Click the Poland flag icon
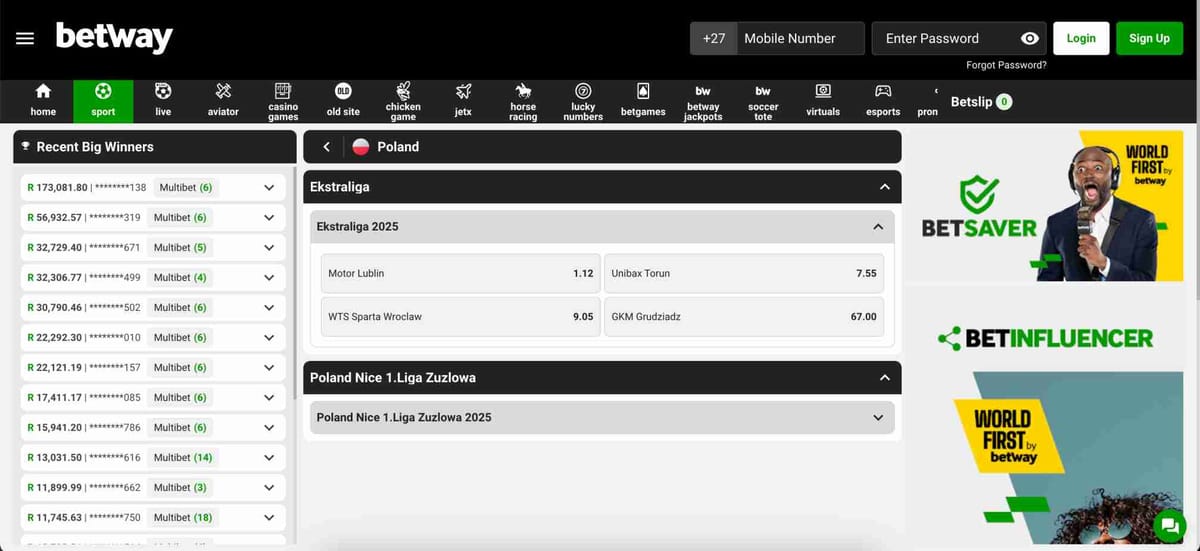Viewport: 1200px width, 551px height. 361,147
